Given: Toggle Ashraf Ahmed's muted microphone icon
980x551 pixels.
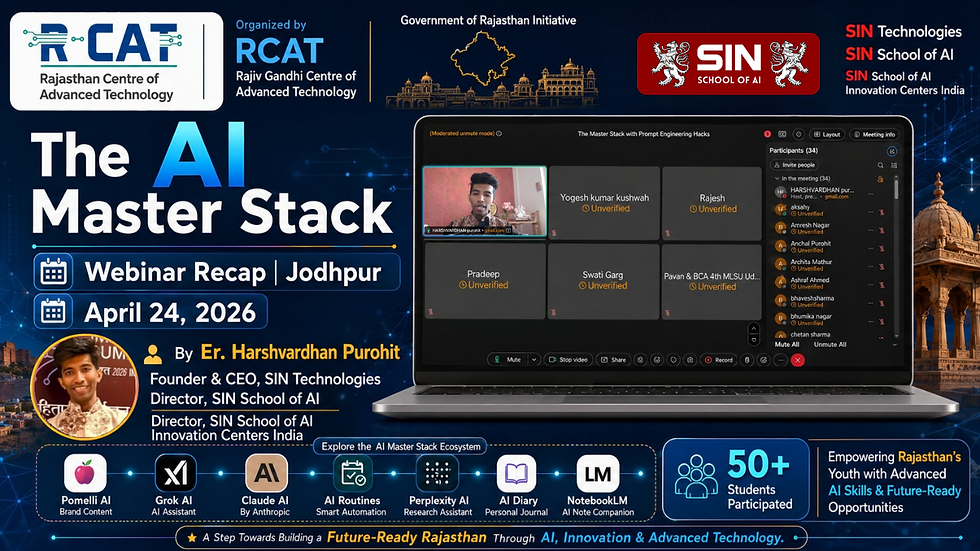Looking at the screenshot, I should click(x=882, y=285).
